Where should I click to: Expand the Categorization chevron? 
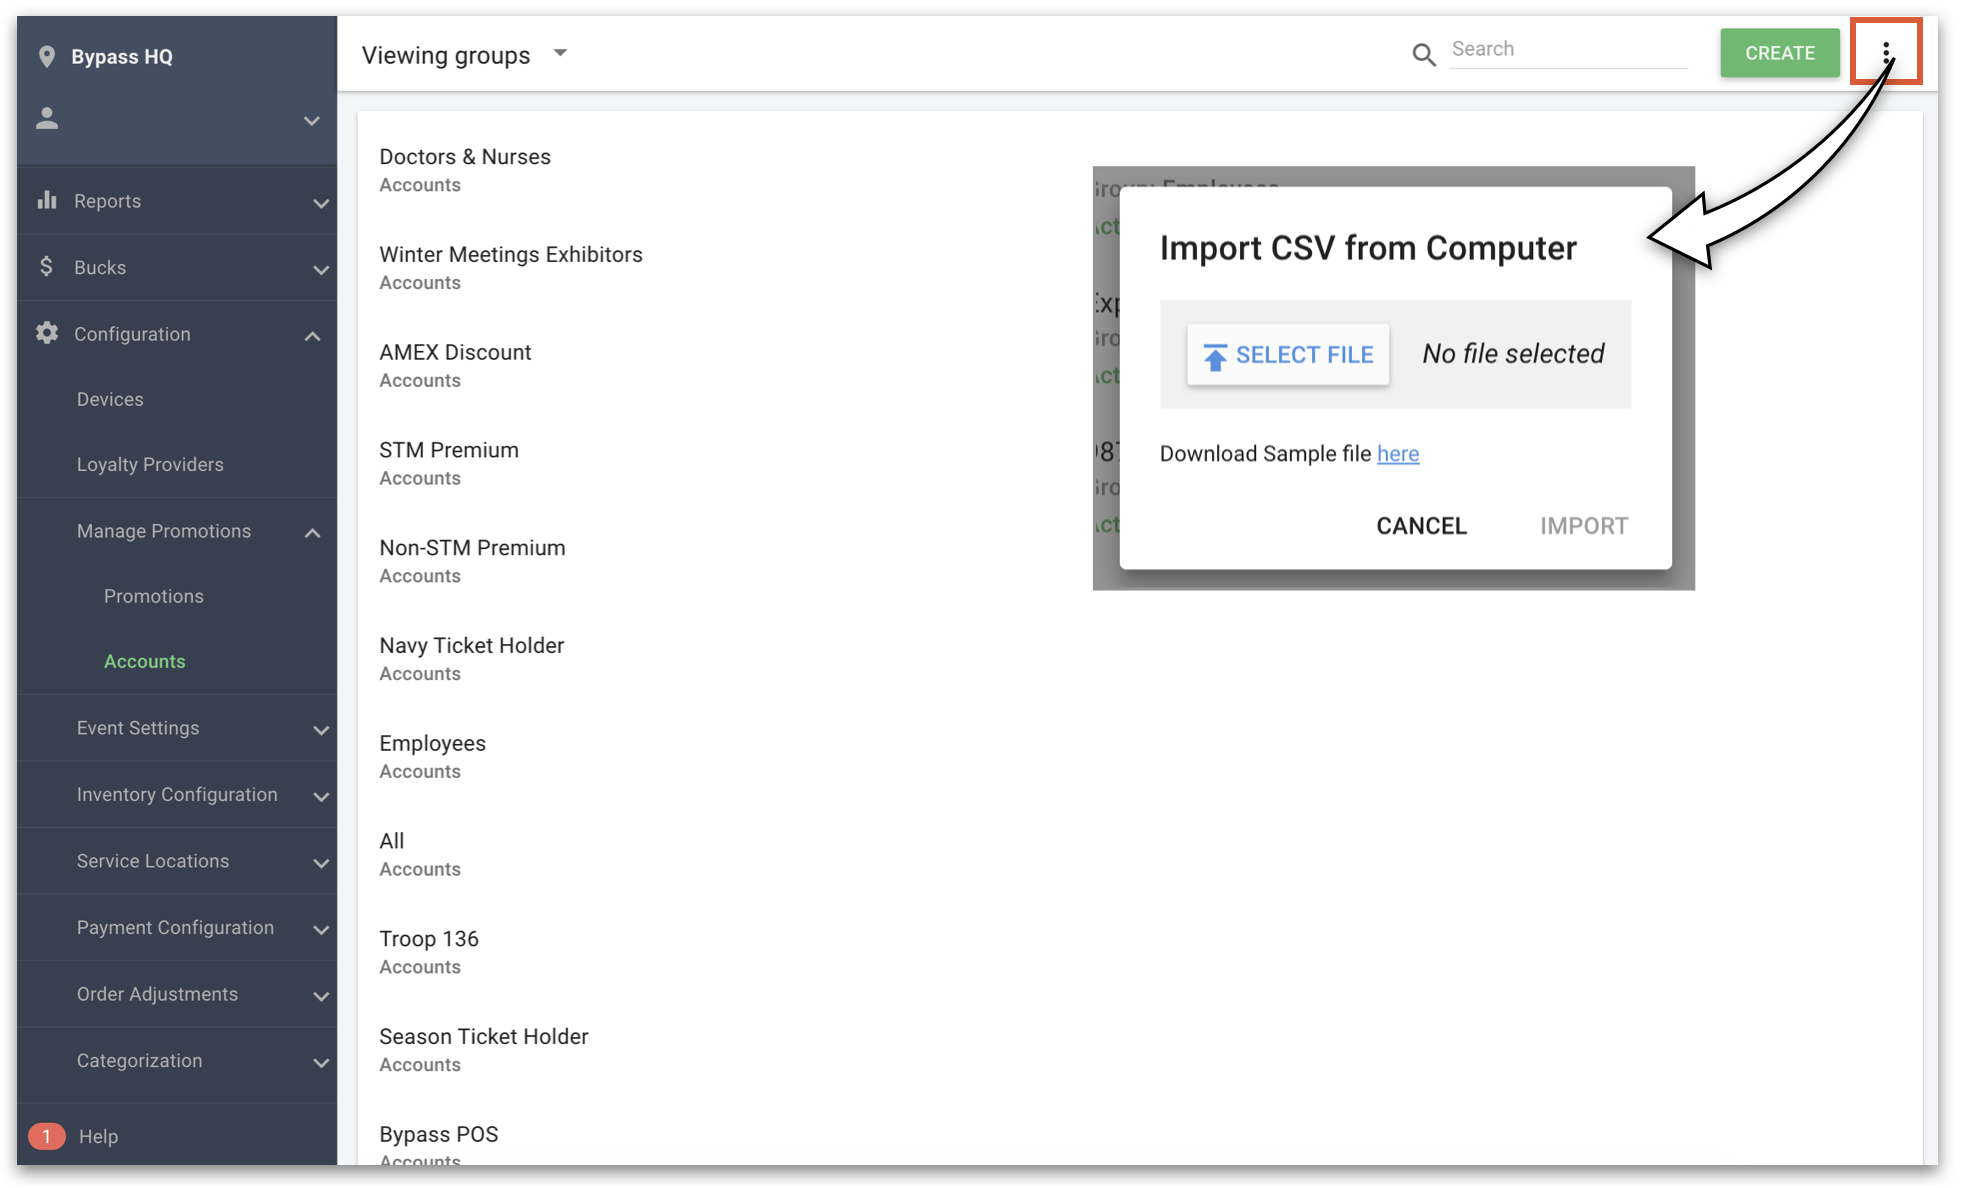321,1062
